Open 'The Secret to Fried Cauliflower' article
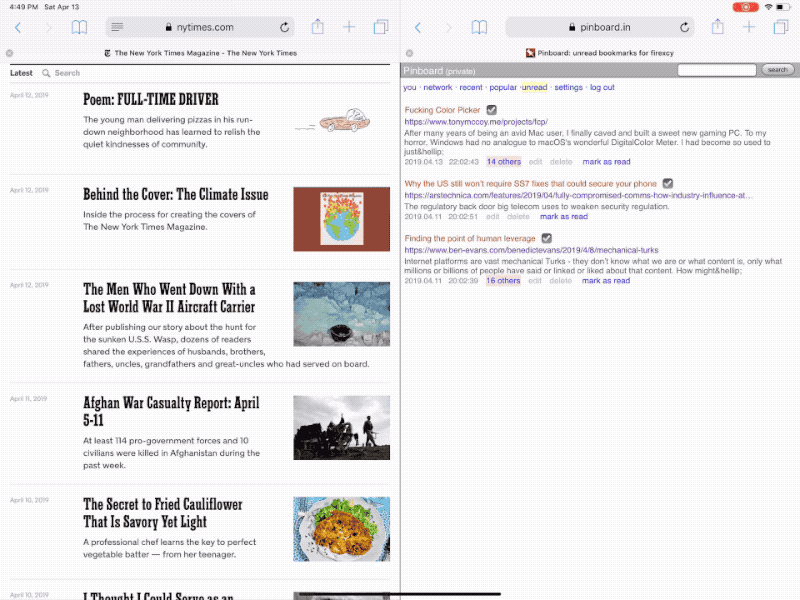This screenshot has width=800, height=600. [x=163, y=513]
